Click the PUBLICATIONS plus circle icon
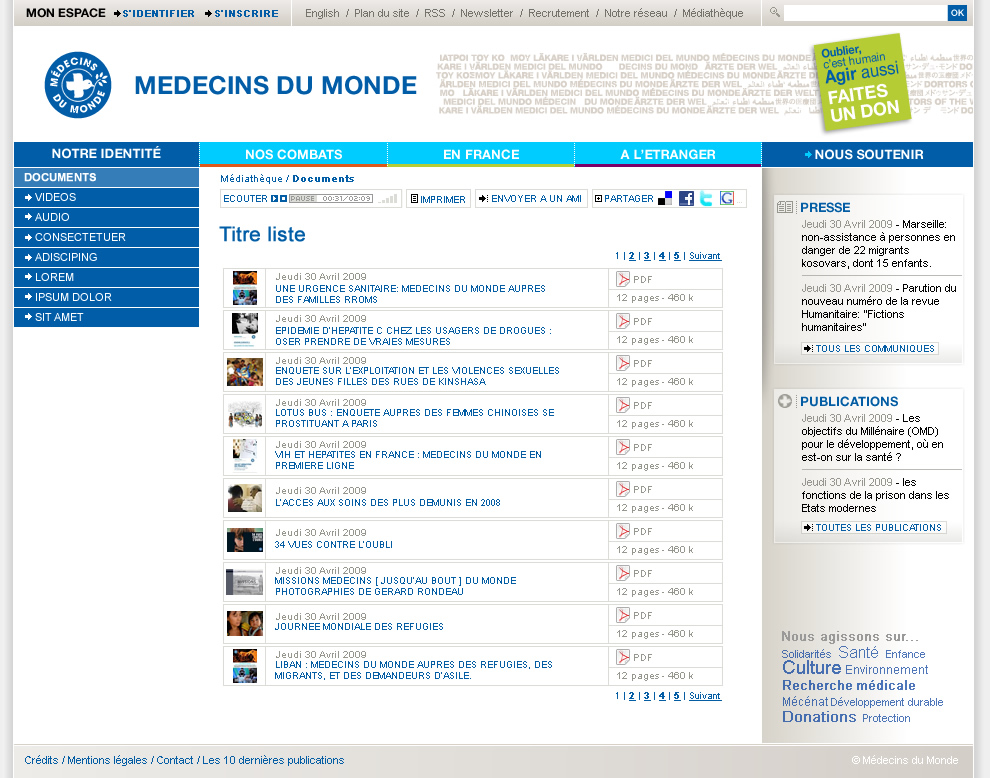 [785, 401]
